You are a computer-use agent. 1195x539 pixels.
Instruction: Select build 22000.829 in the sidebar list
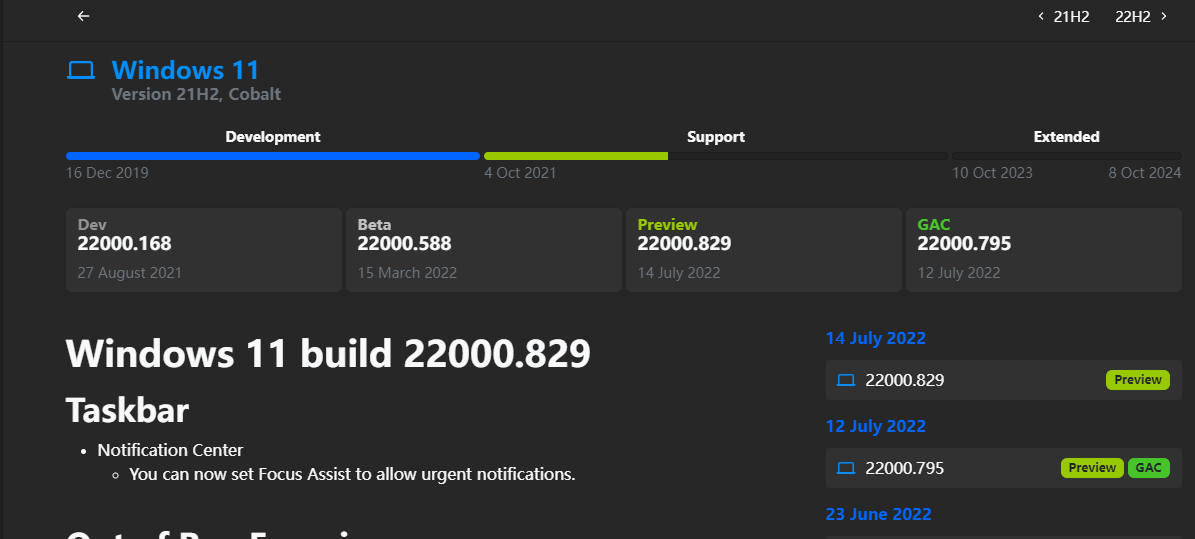click(x=1004, y=380)
